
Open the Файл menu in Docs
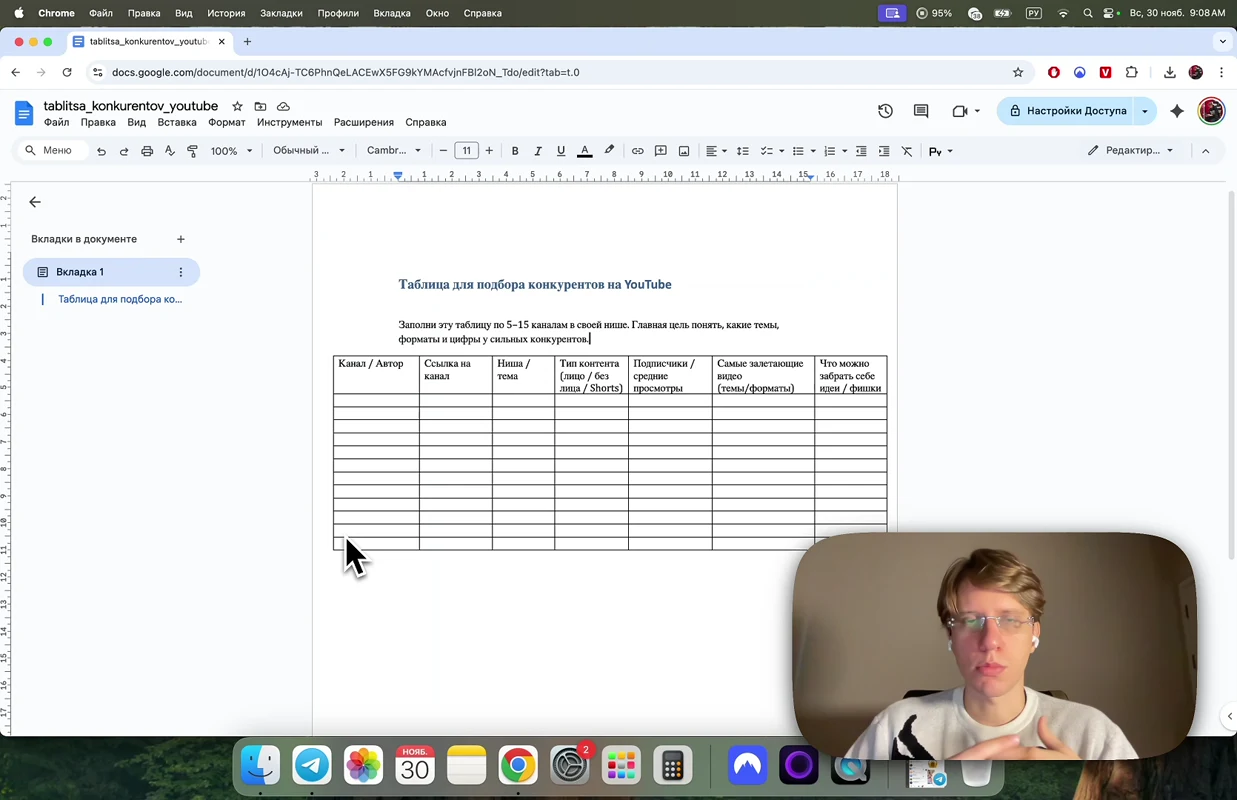click(x=56, y=122)
